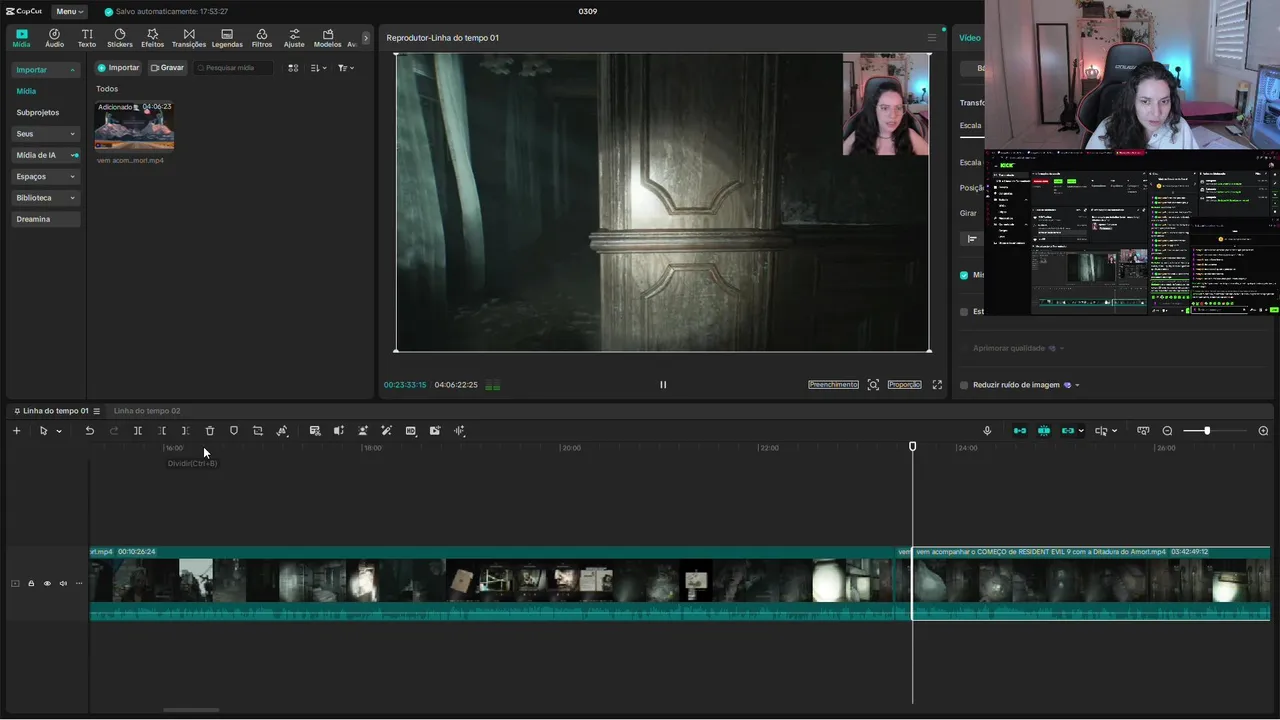The width and height of the screenshot is (1280, 720).
Task: Click the delete left split icon
Action: 162,431
